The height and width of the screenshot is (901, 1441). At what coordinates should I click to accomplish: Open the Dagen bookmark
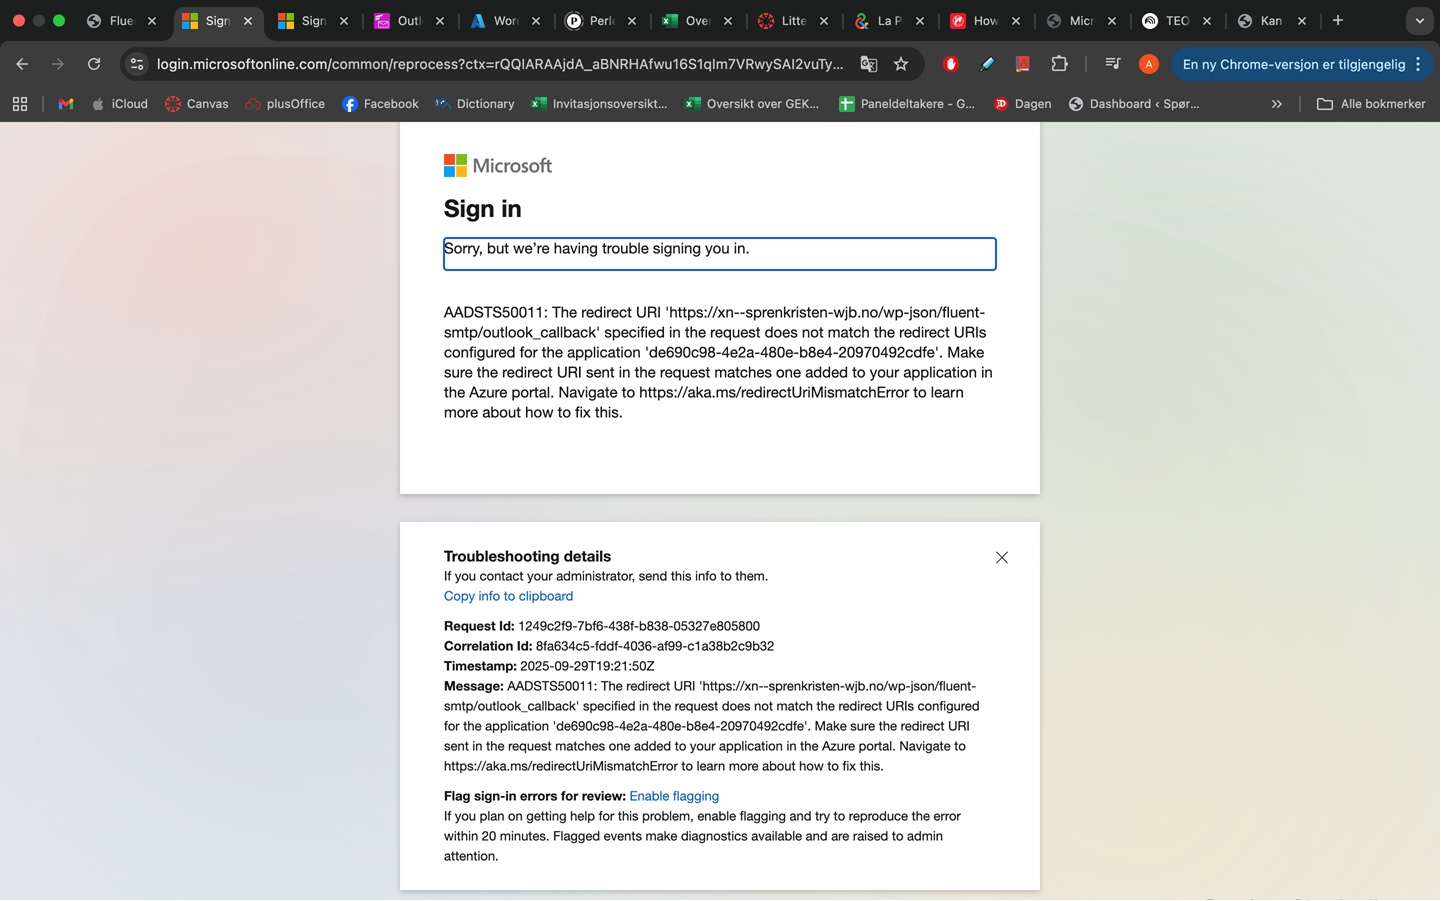click(1022, 104)
